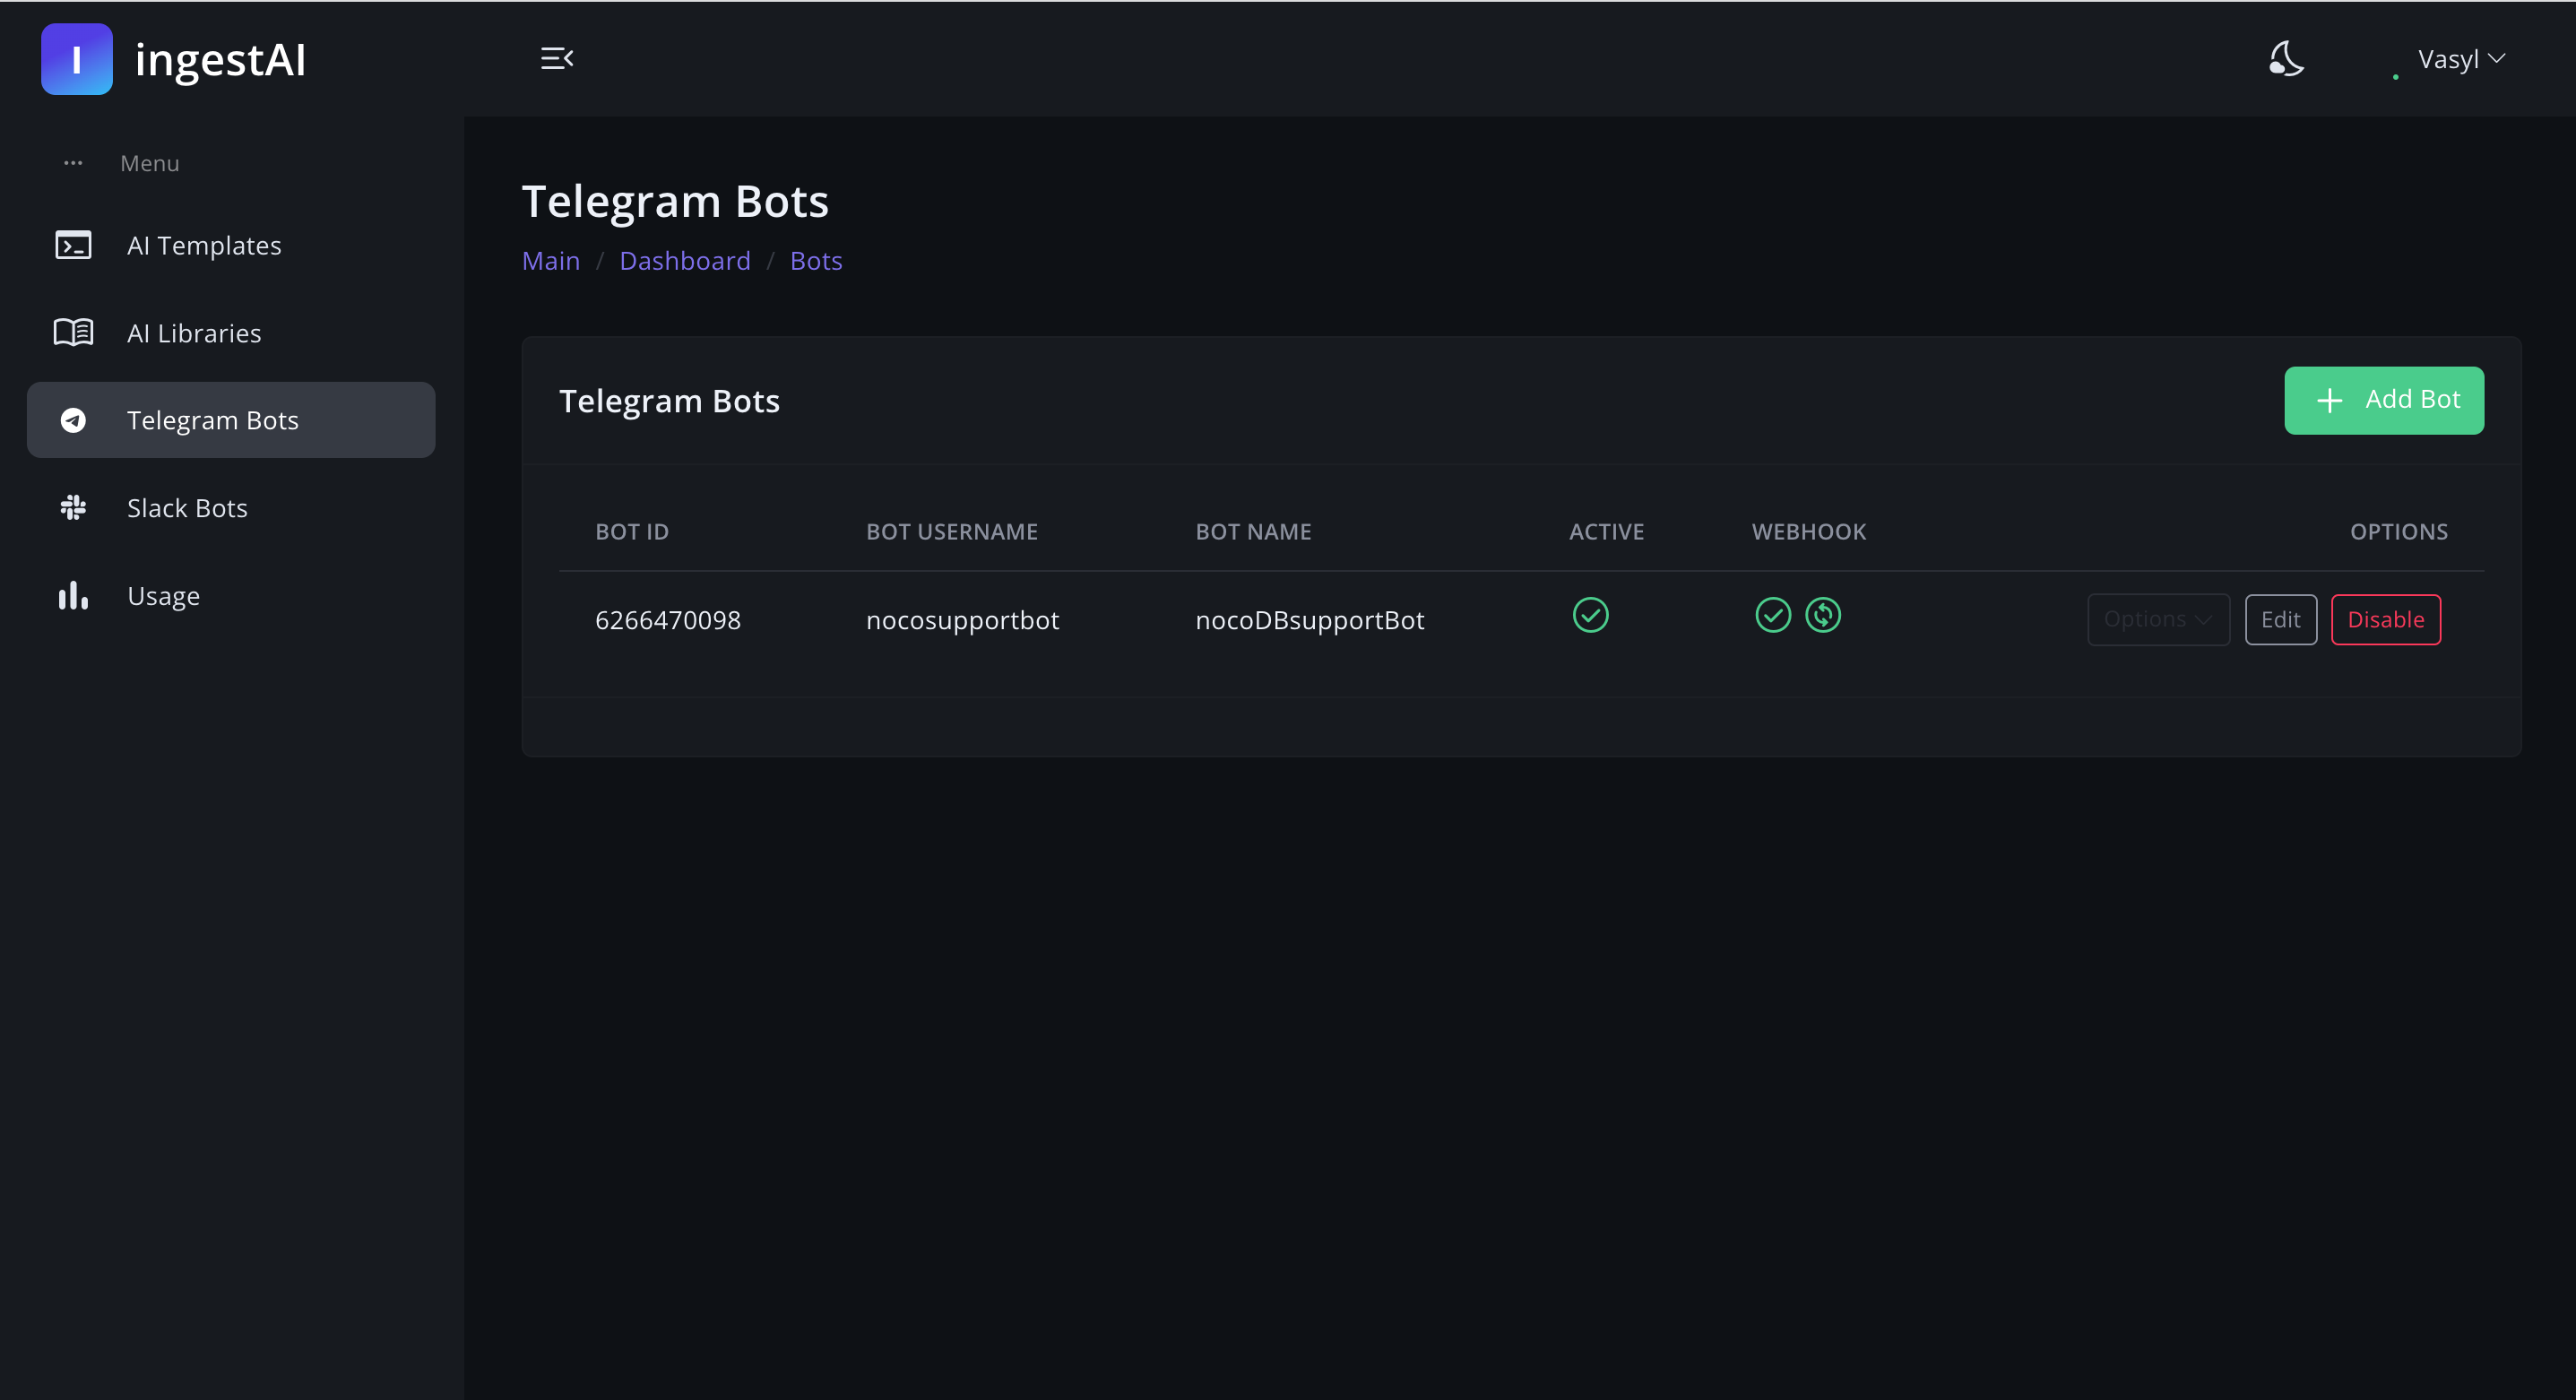Refresh the webhook with the sync icon
Viewport: 2576px width, 1400px height.
(x=1823, y=615)
